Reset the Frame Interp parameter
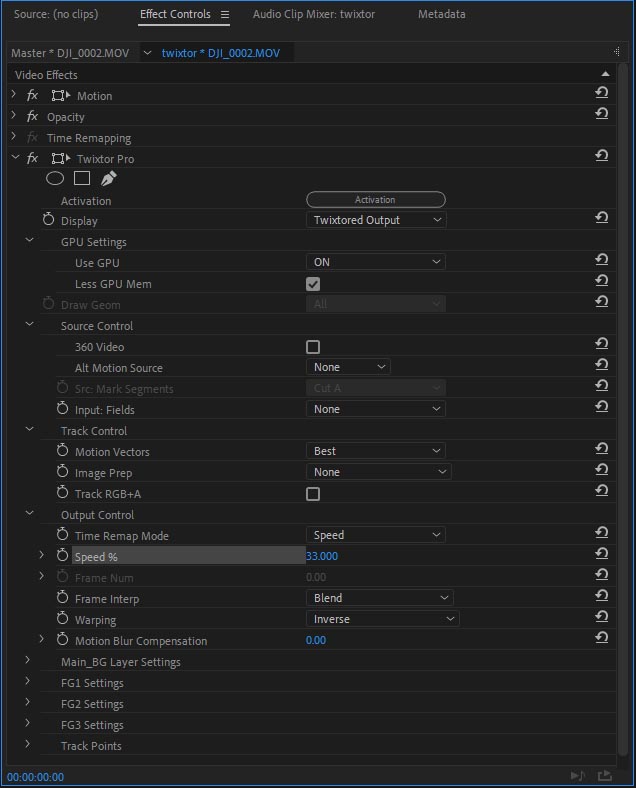The image size is (636, 788). (601, 596)
